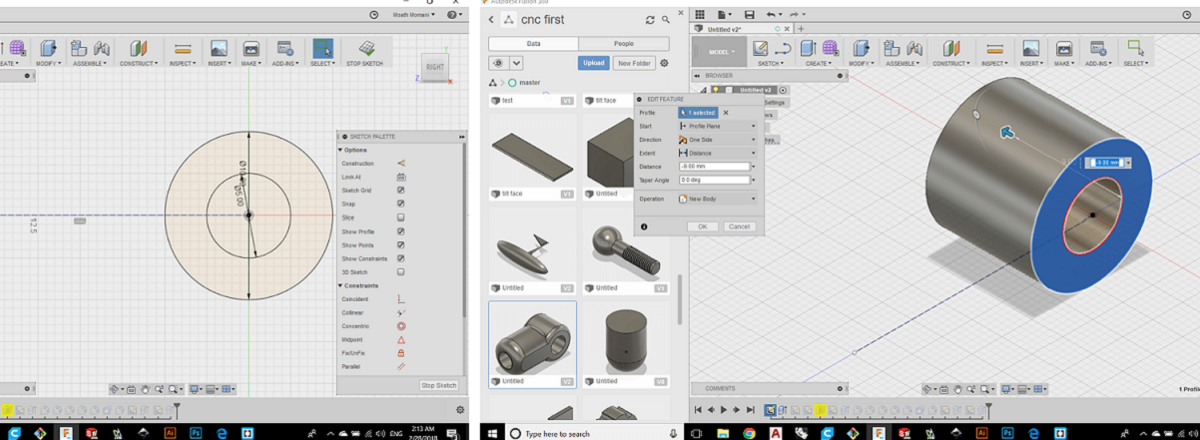Click Select tool icon in right model window
The image size is (1200, 440).
(1134, 48)
